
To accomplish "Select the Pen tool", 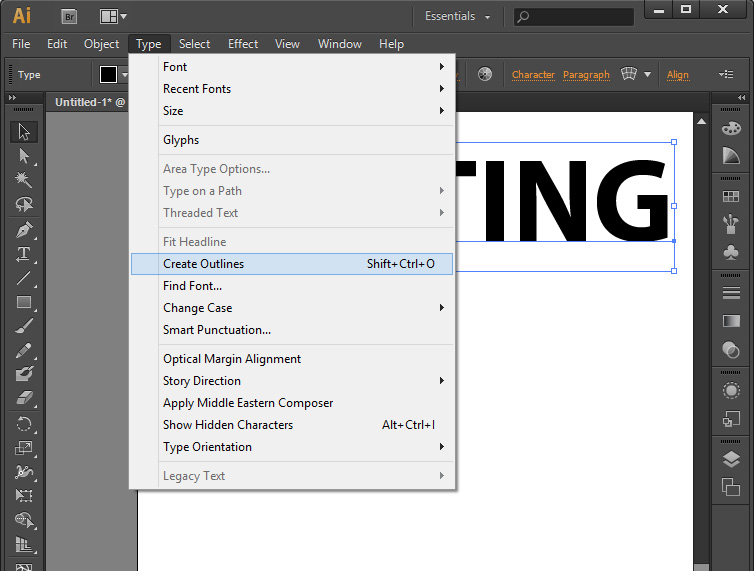I will tap(24, 229).
